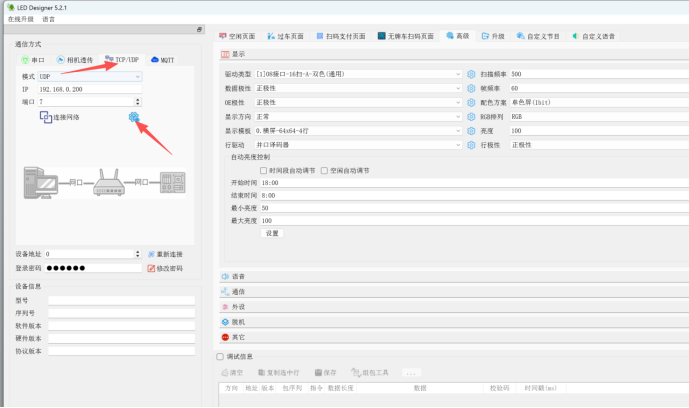Click the 修改密码 edit icon
The height and width of the screenshot is (408, 689).
point(151,268)
